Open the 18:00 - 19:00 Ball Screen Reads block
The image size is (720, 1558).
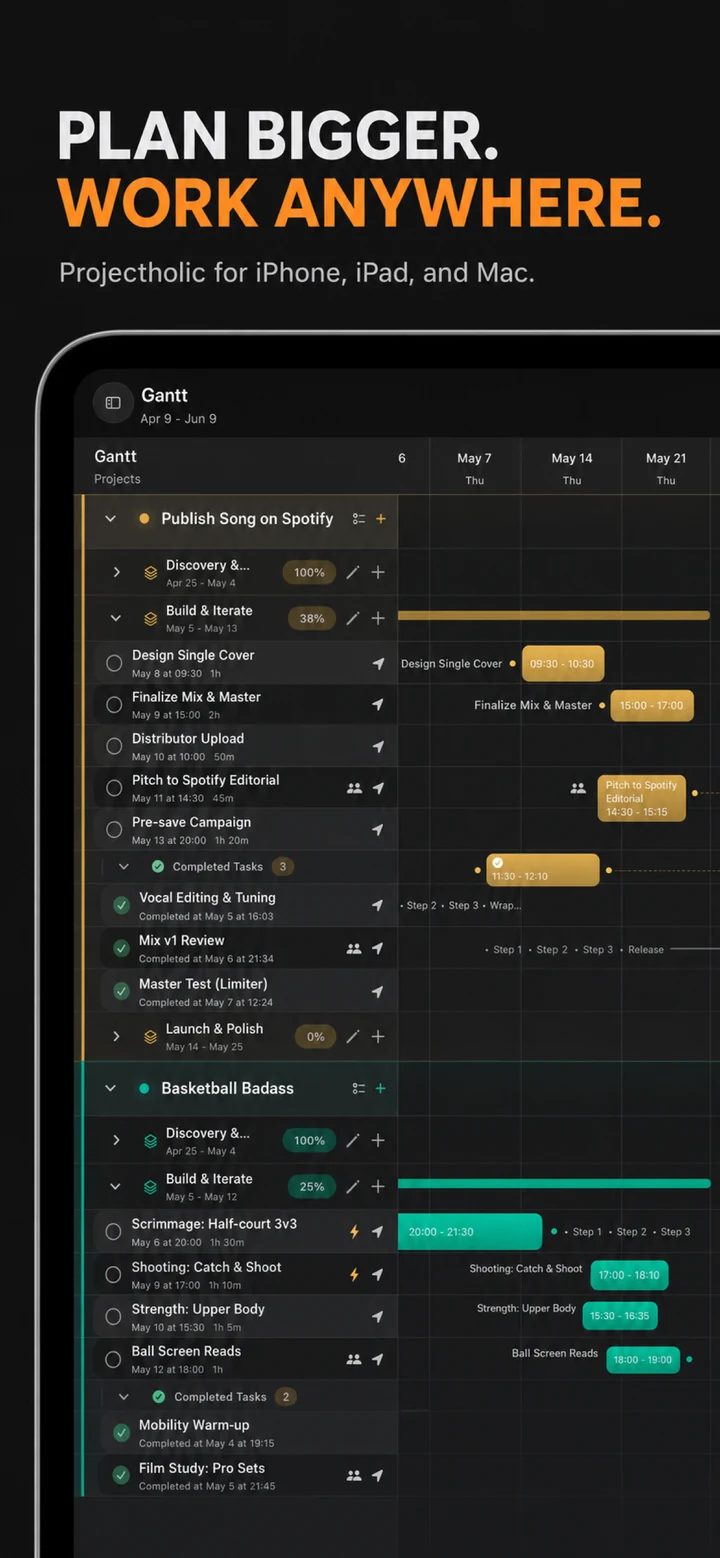tap(643, 1360)
